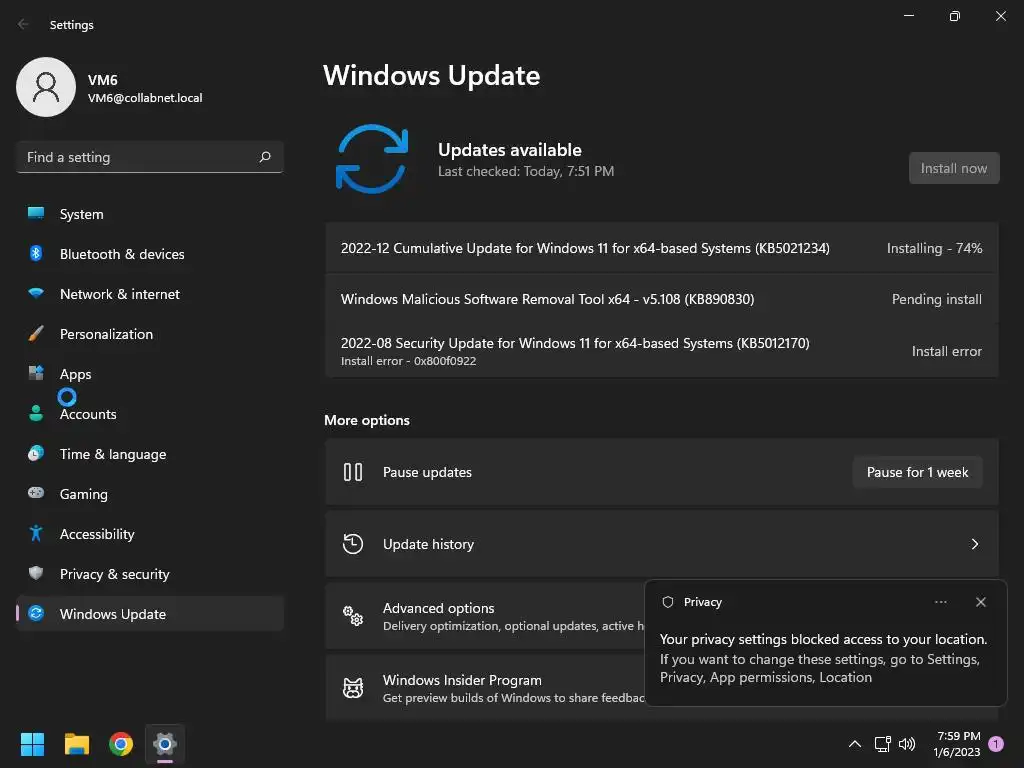
Task: Click the 'Install error - 0x800f0922' text
Action: (408, 360)
